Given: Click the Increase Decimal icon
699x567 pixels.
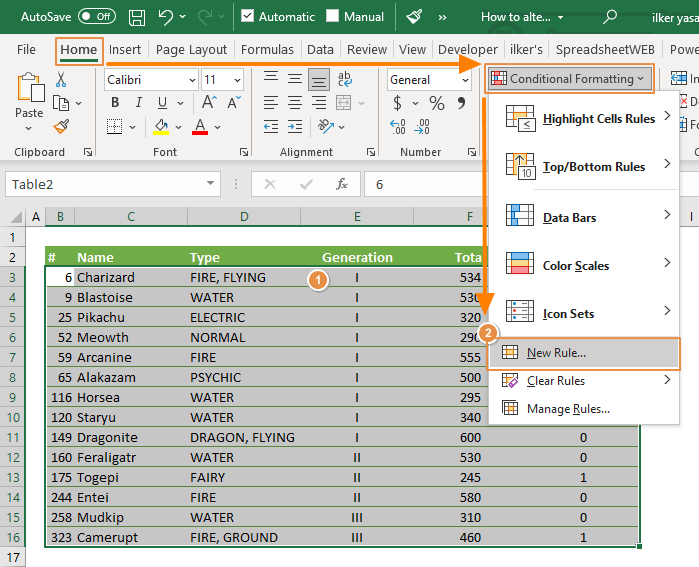Looking at the screenshot, I should pos(398,127).
